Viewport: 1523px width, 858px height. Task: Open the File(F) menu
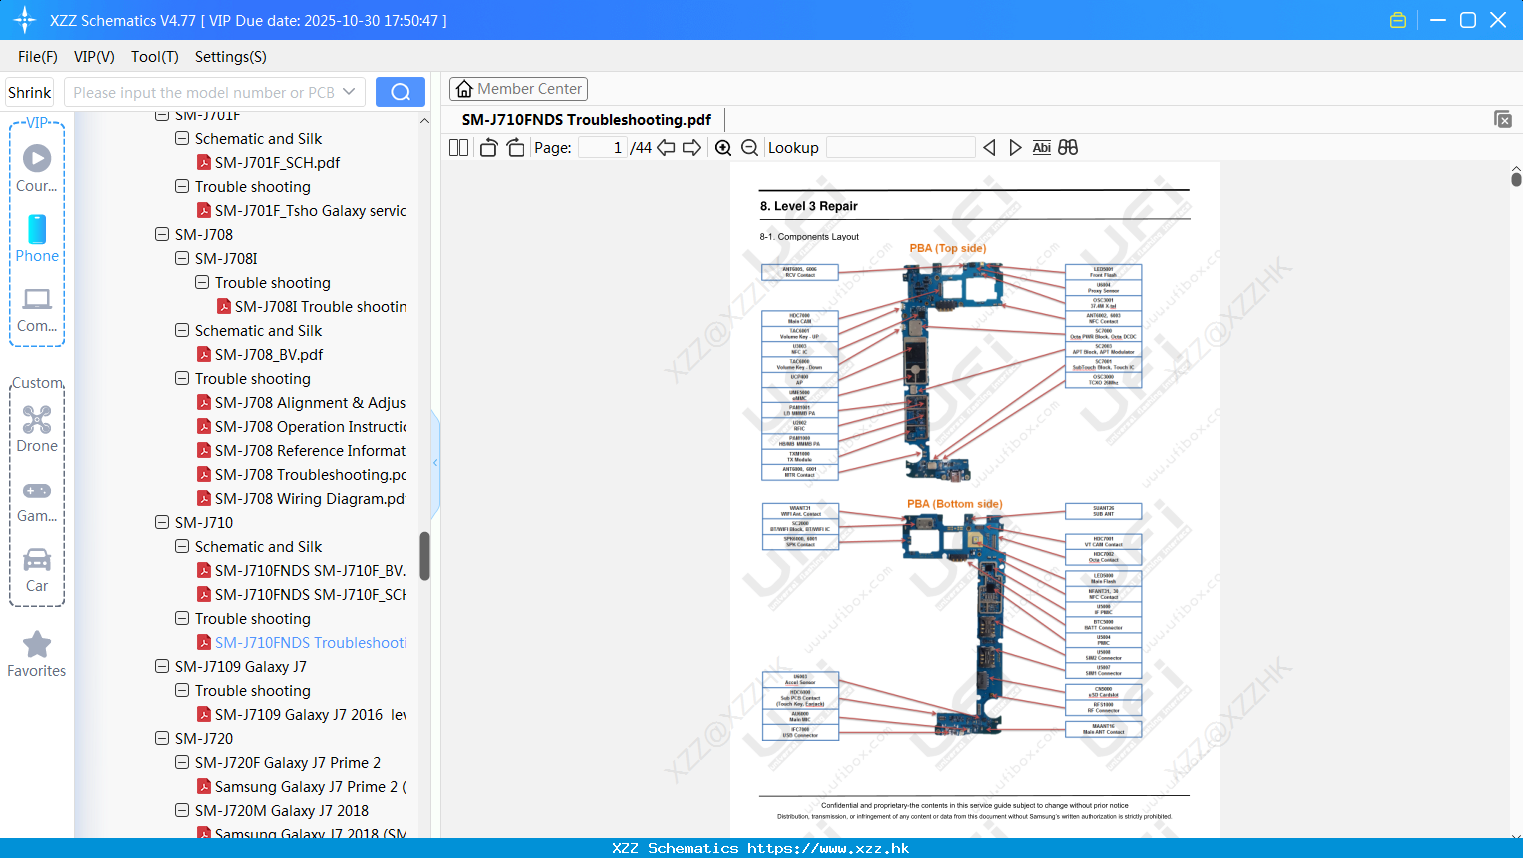pyautogui.click(x=38, y=57)
